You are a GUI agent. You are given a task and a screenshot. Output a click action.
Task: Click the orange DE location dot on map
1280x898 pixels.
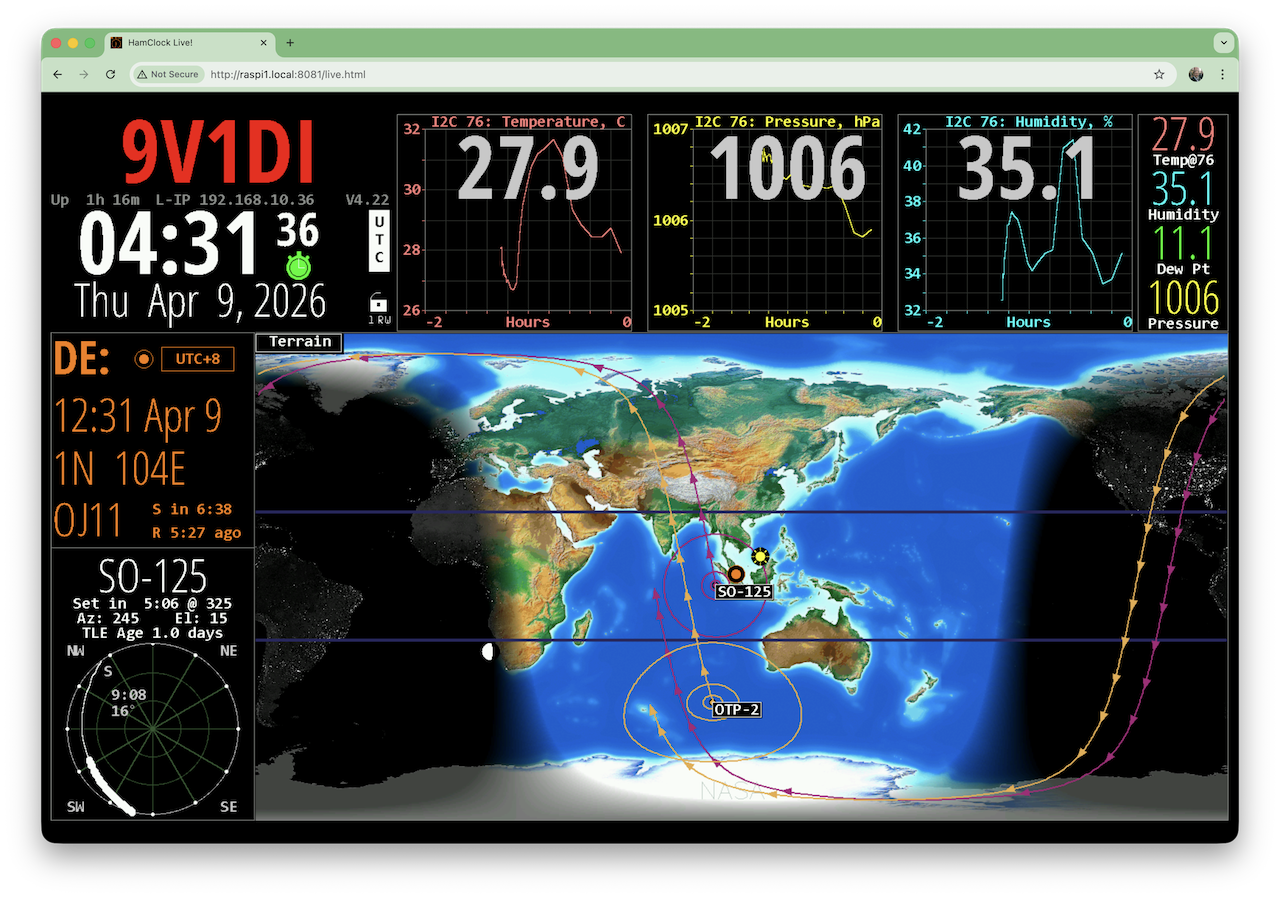point(736,573)
